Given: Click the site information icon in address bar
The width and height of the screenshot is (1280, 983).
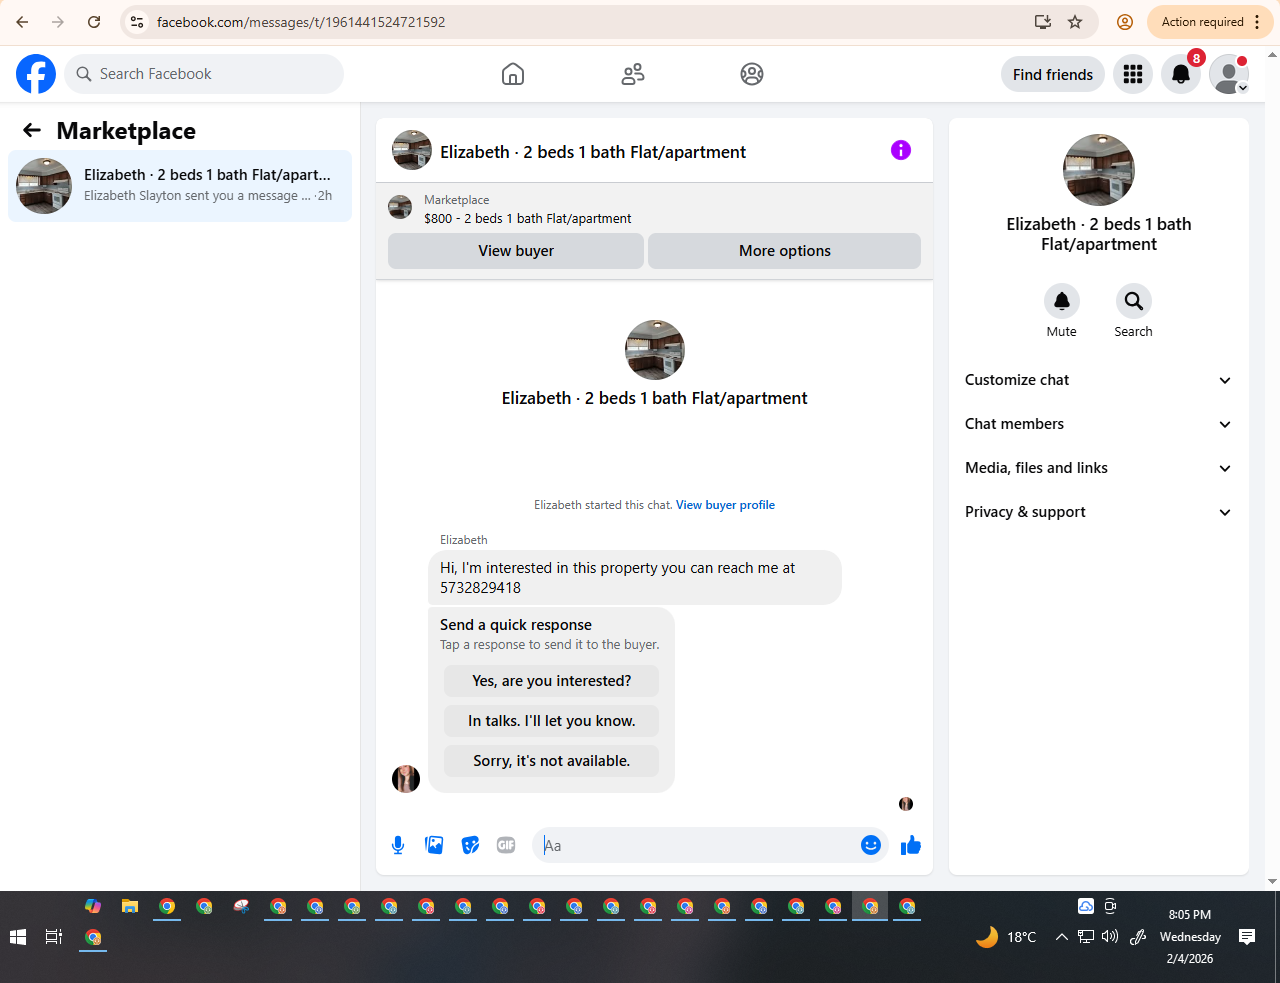Looking at the screenshot, I should coord(138,22).
